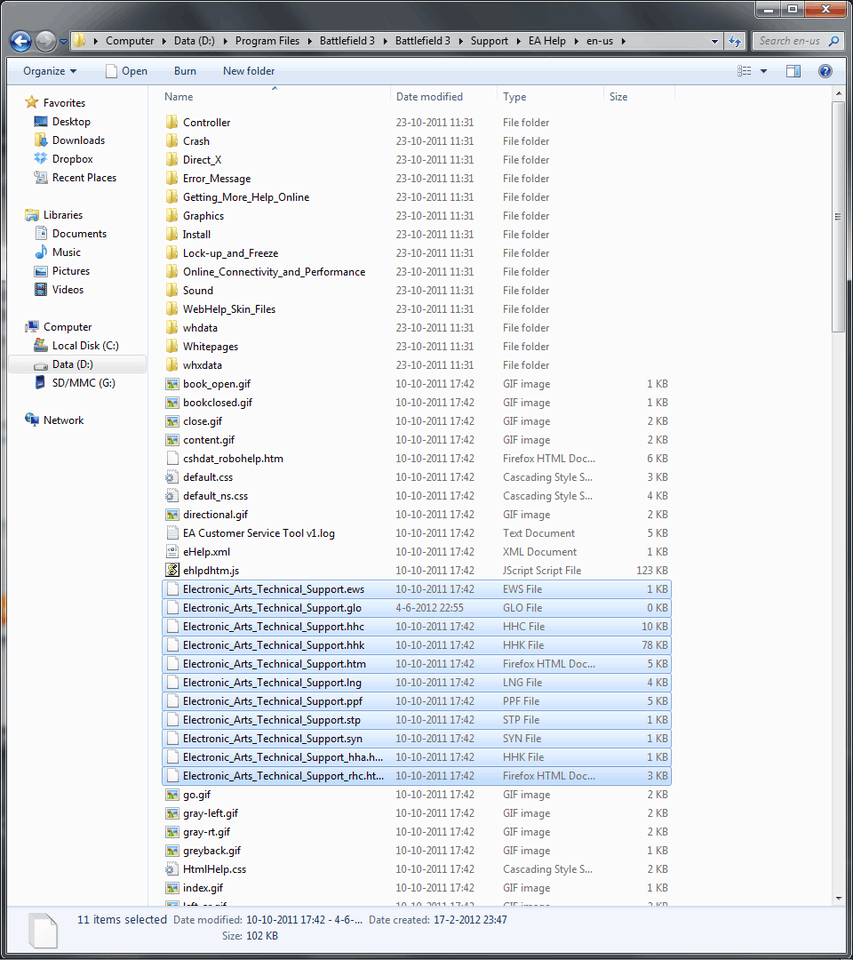This screenshot has width=853, height=960.
Task: Select the WebHelp_Skin_Files folder icon
Action: 172,309
